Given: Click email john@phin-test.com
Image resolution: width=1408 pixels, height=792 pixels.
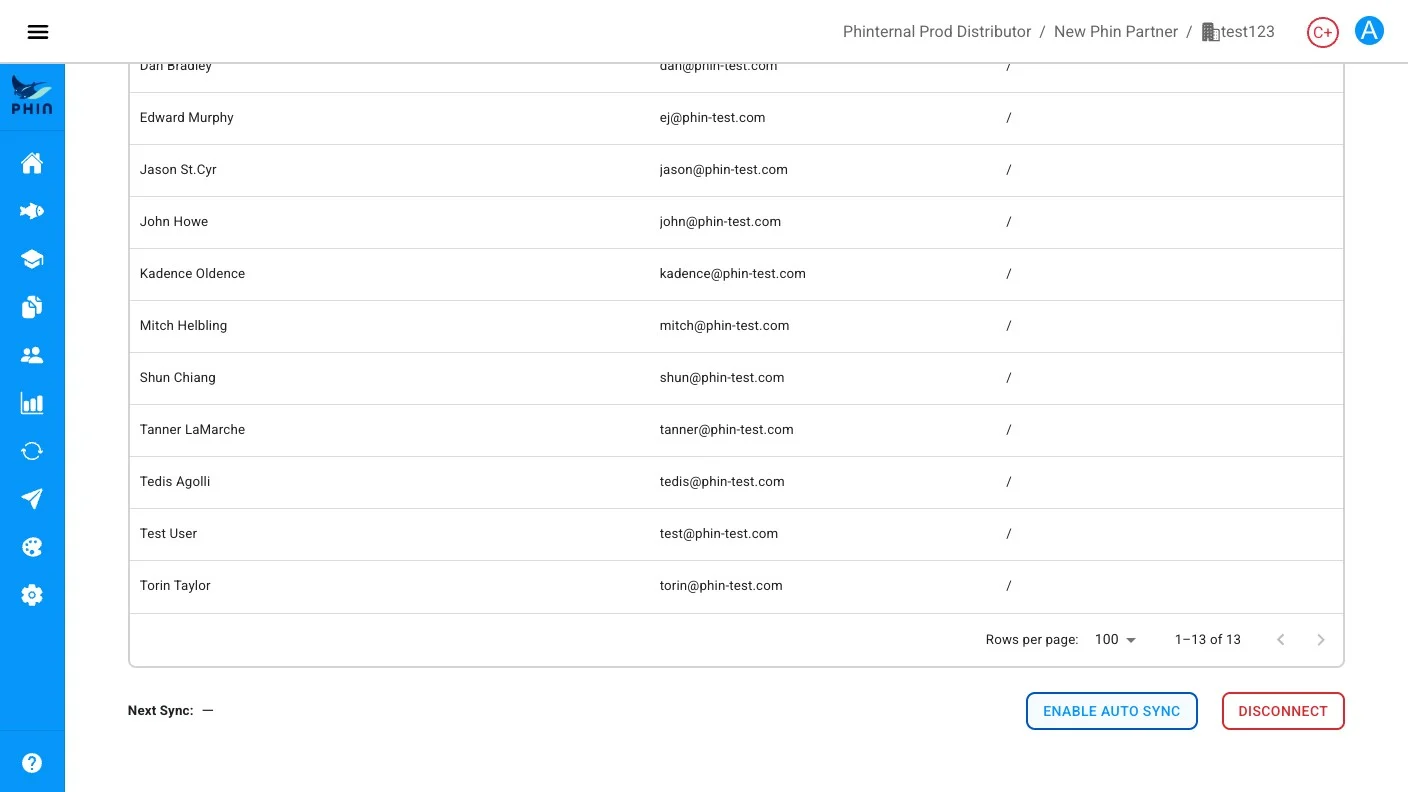Looking at the screenshot, I should 720,222.
